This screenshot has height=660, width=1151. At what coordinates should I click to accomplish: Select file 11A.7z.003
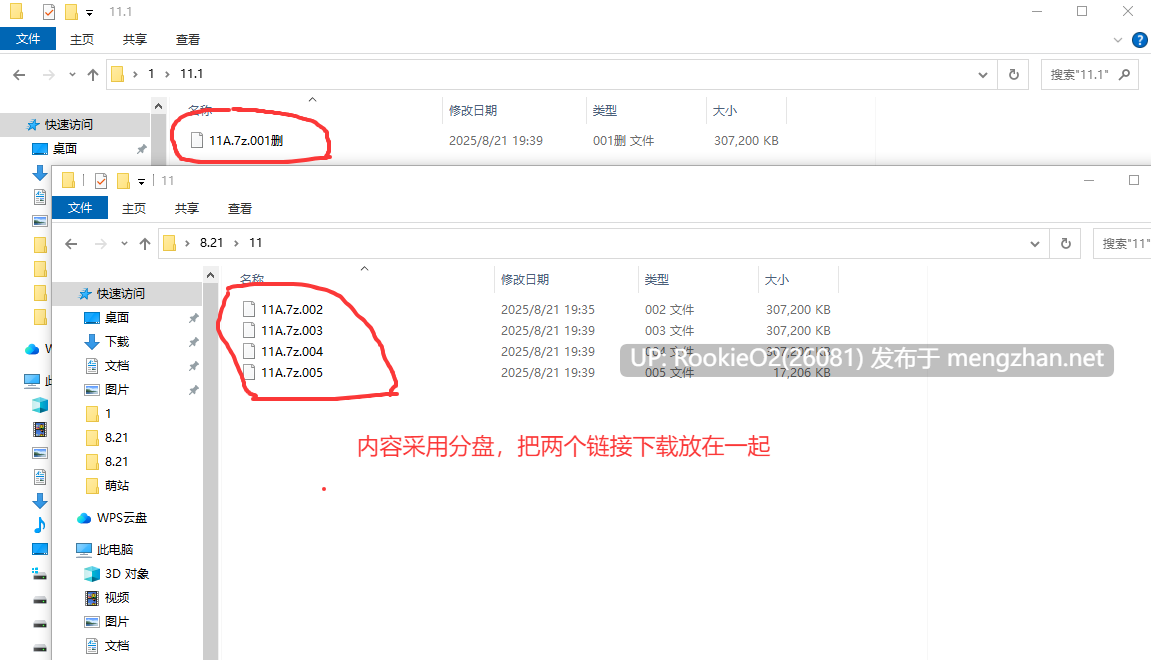tap(292, 330)
